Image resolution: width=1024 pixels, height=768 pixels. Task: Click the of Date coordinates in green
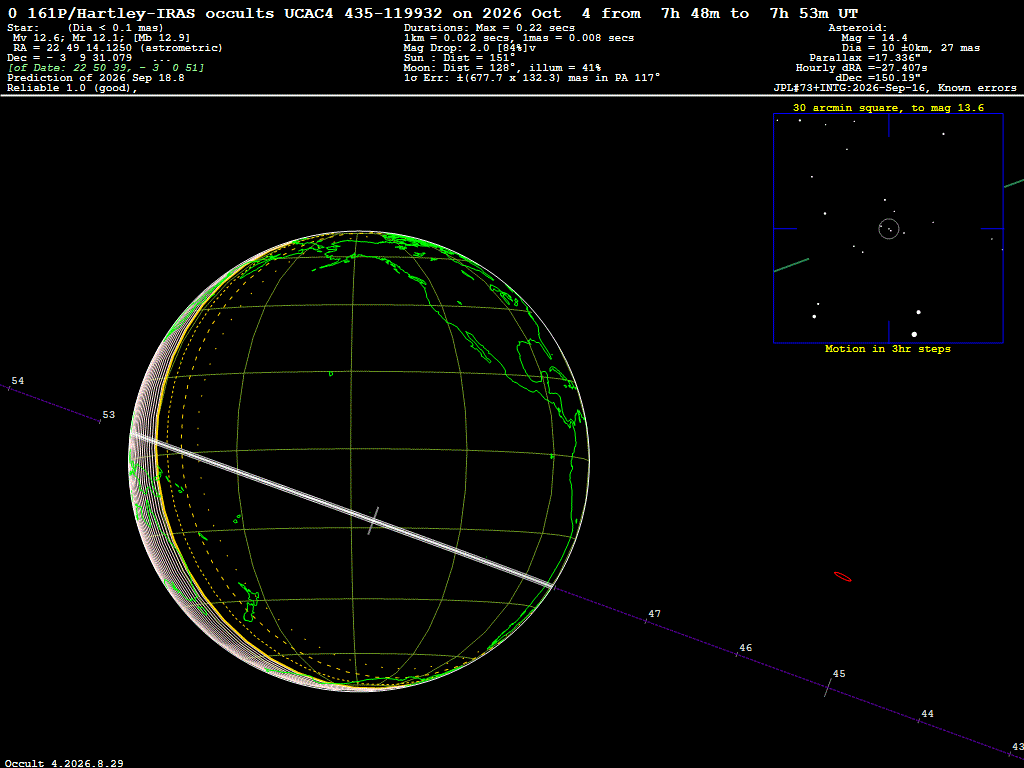106,68
